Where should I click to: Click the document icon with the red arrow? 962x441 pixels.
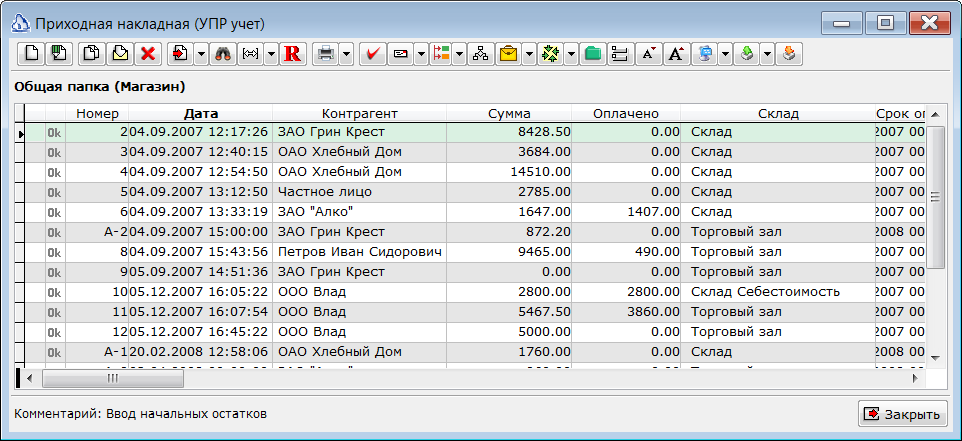tap(180, 54)
